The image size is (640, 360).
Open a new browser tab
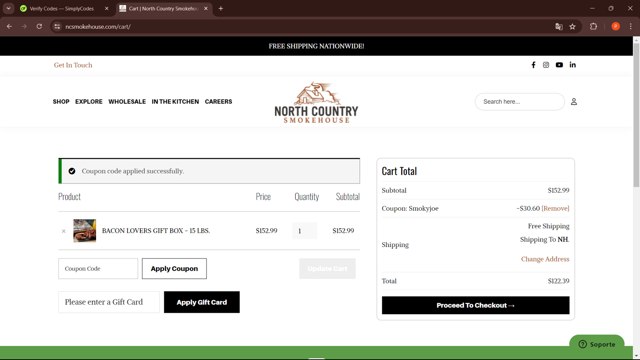coord(220,8)
